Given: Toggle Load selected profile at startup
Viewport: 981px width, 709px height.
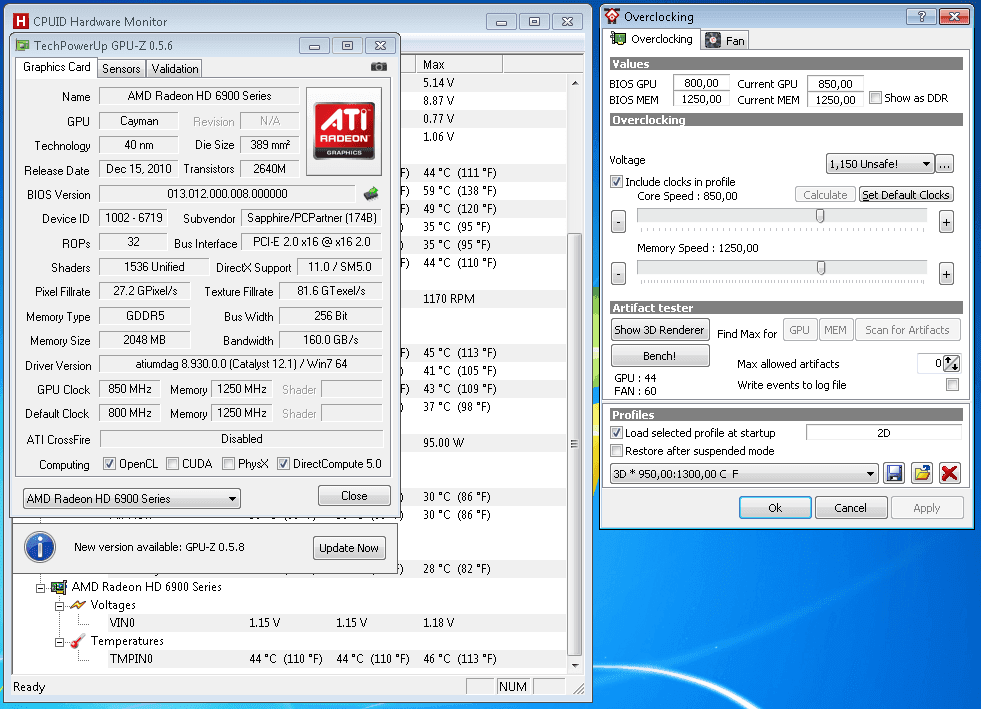Looking at the screenshot, I should click(x=616, y=433).
